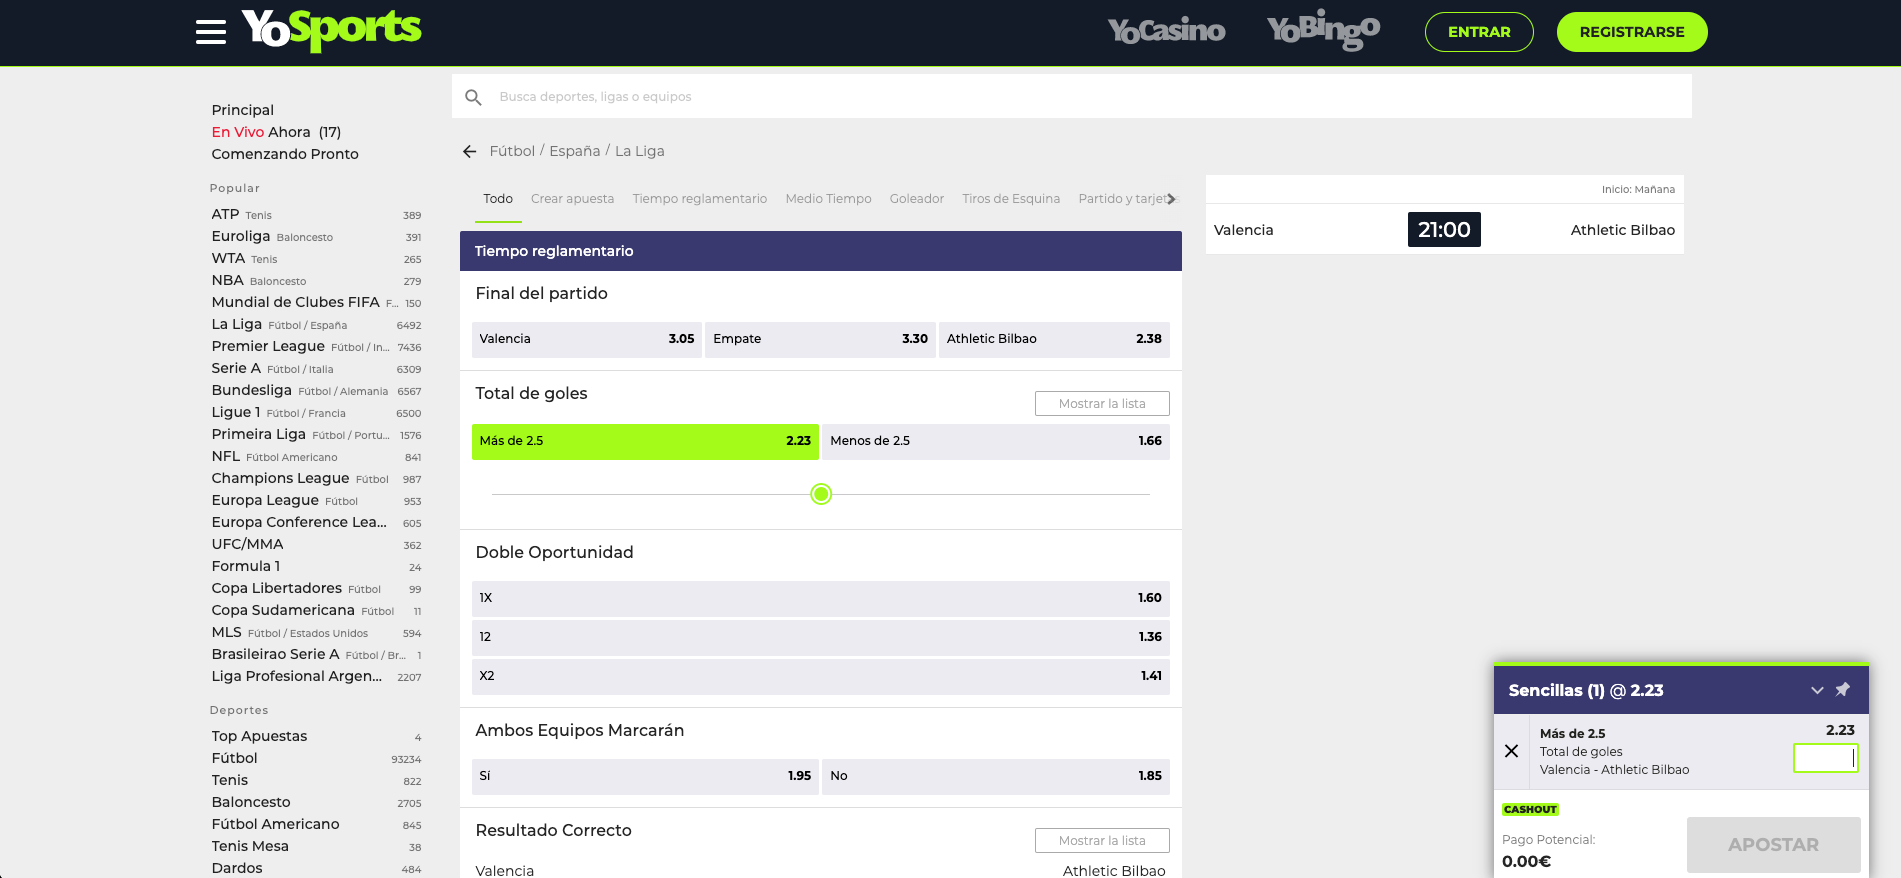1901x878 pixels.
Task: Click the stake input in bet slip
Action: [1825, 758]
